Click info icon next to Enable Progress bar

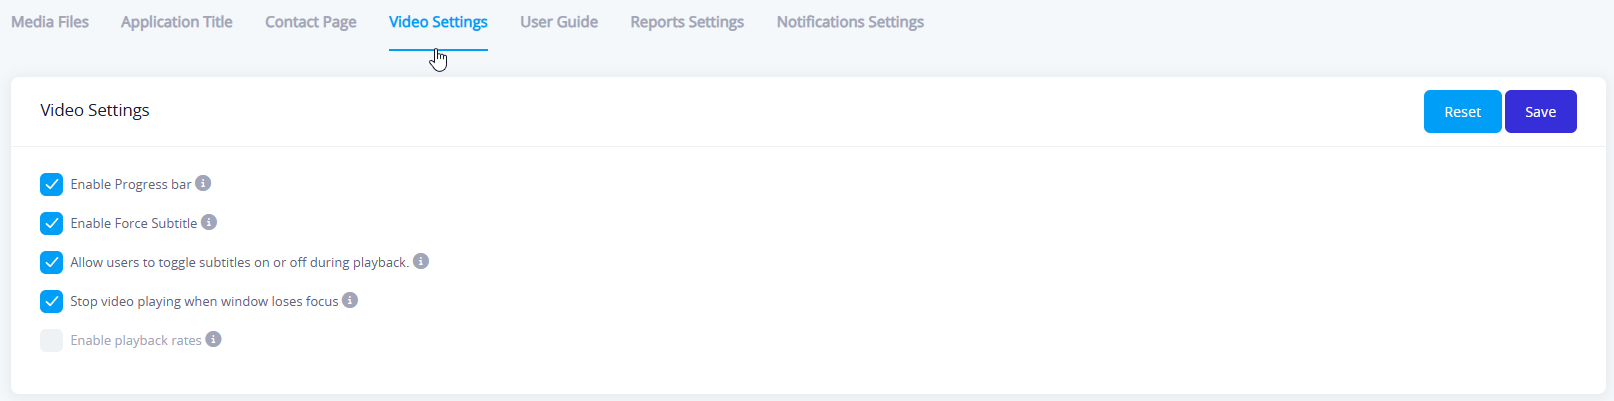pos(203,183)
